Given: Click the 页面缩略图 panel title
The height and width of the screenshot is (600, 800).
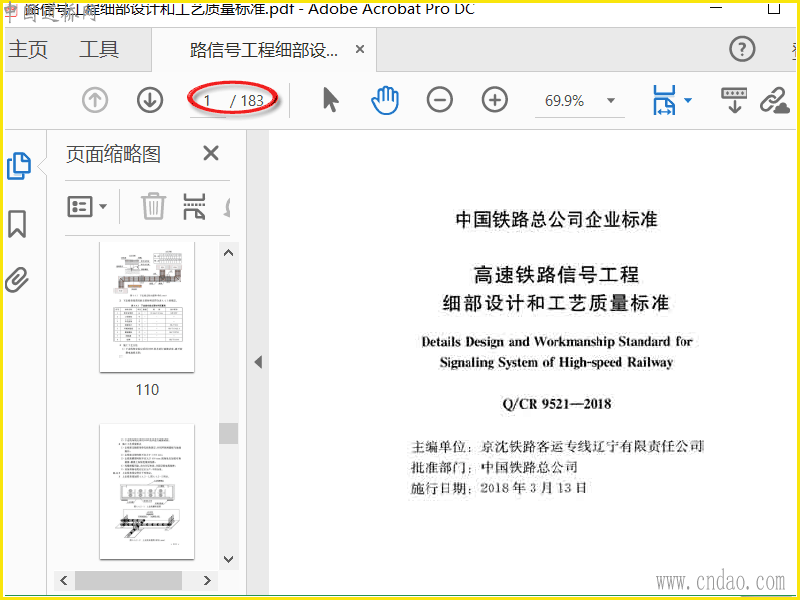Looking at the screenshot, I should point(113,154).
